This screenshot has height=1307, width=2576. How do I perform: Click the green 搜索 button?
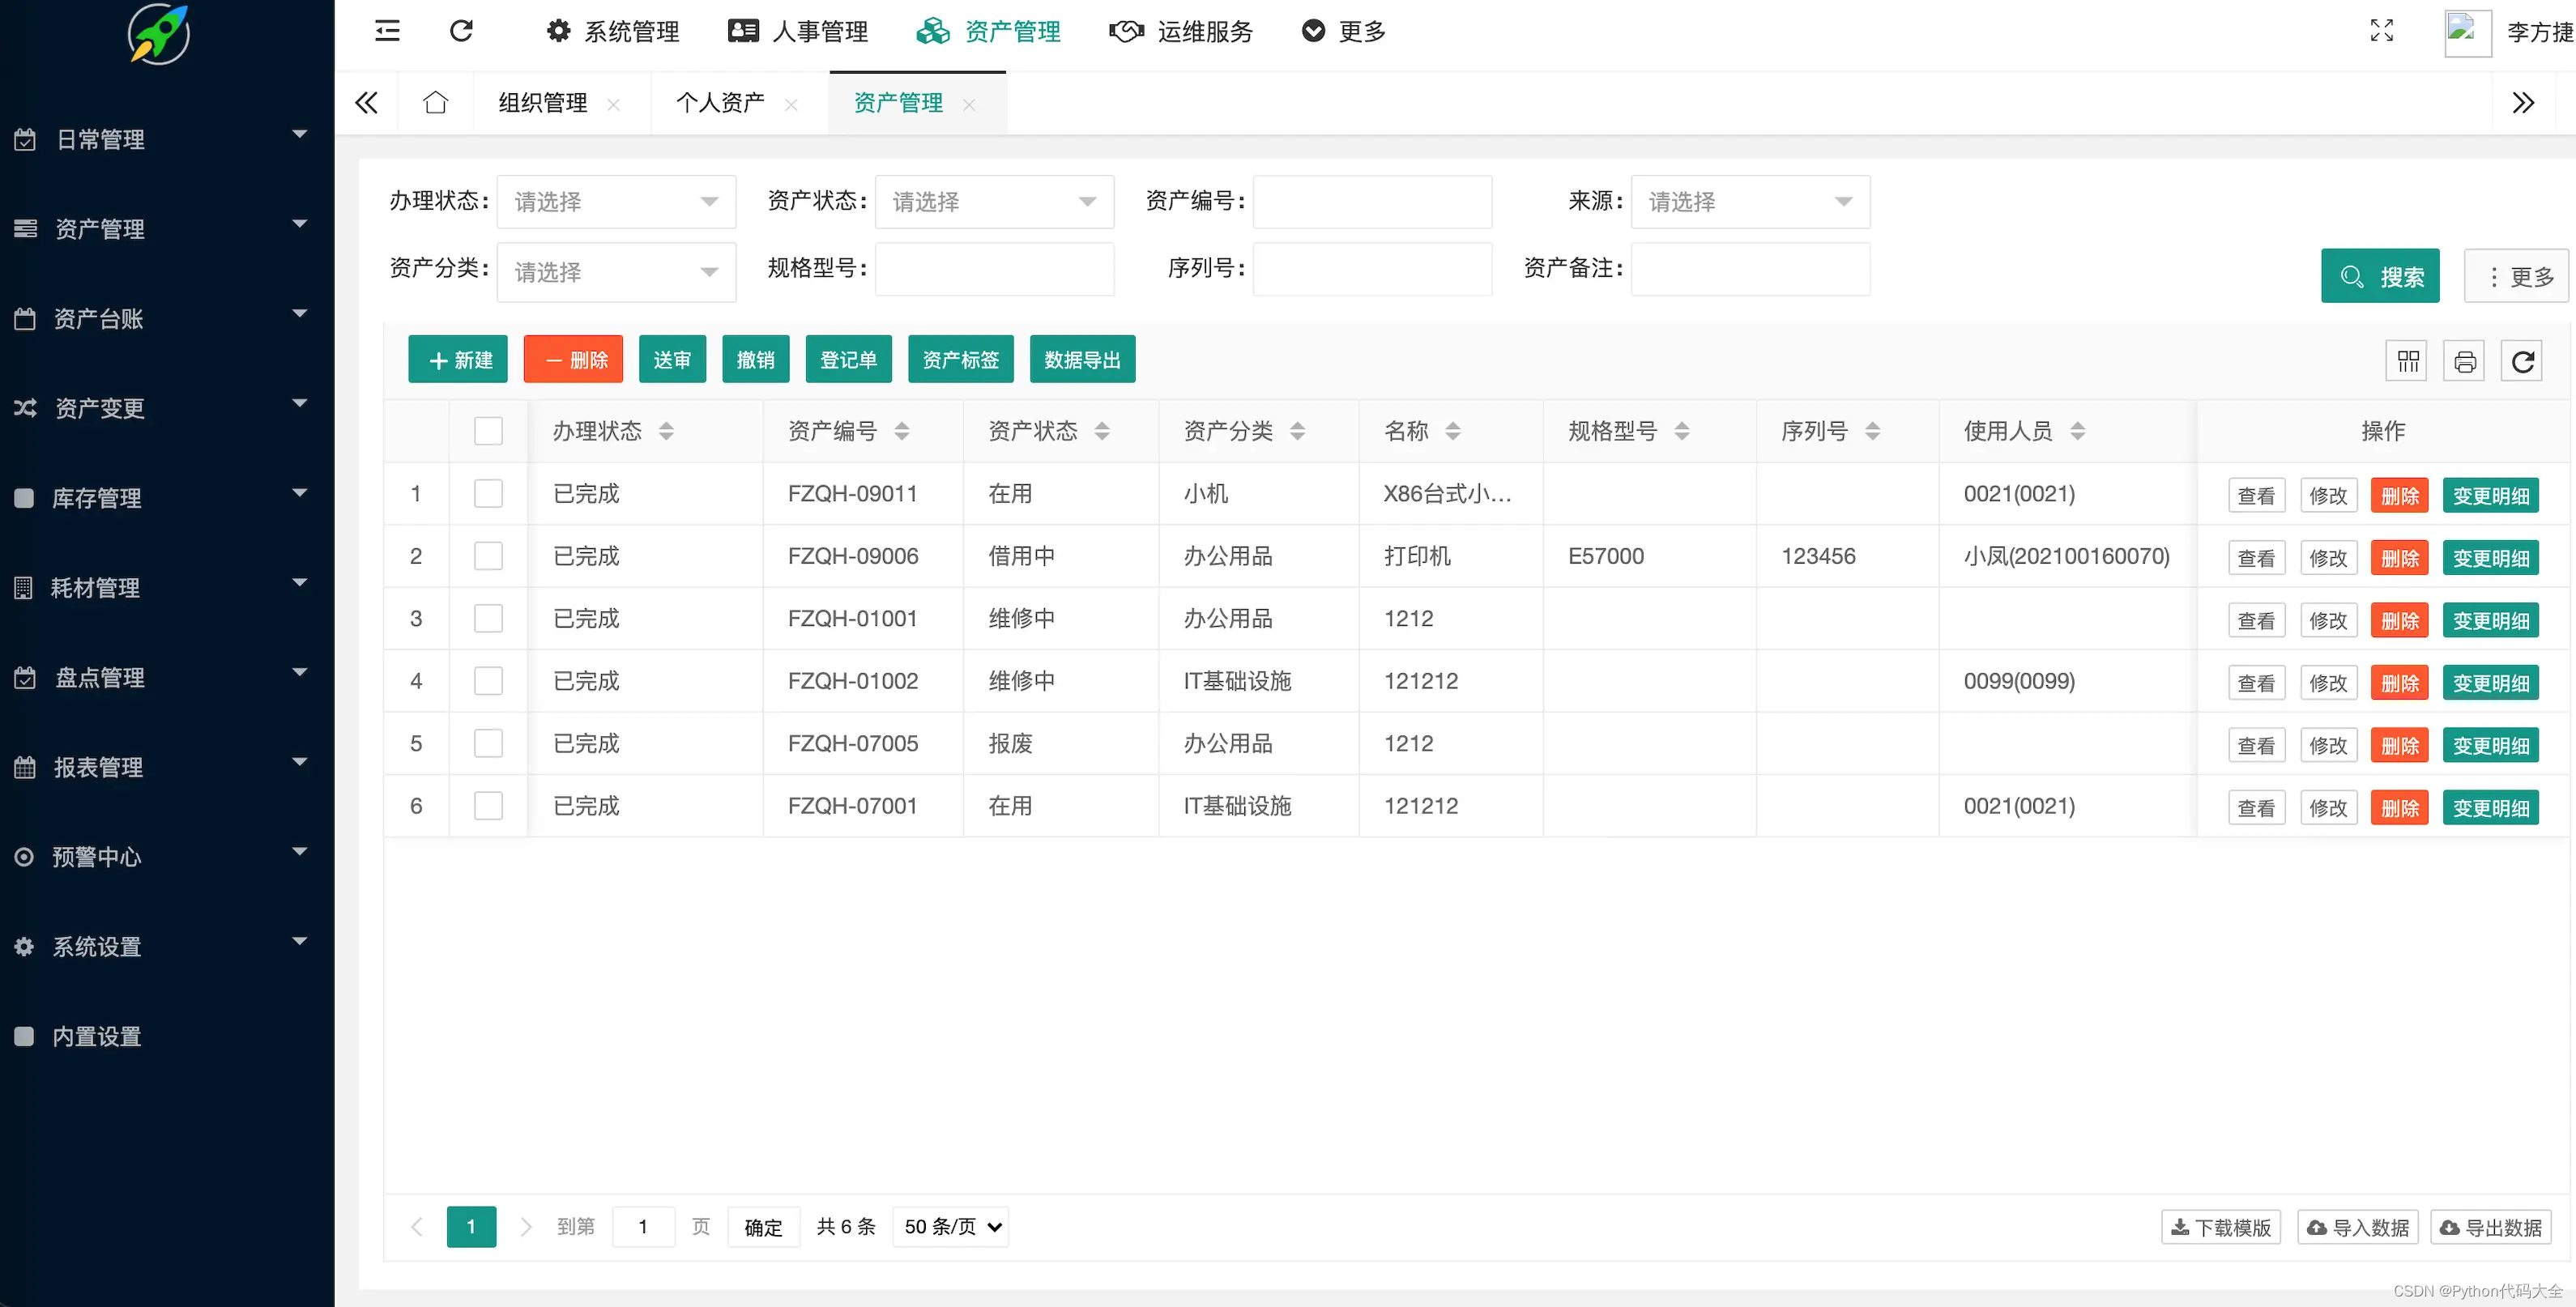(2380, 276)
